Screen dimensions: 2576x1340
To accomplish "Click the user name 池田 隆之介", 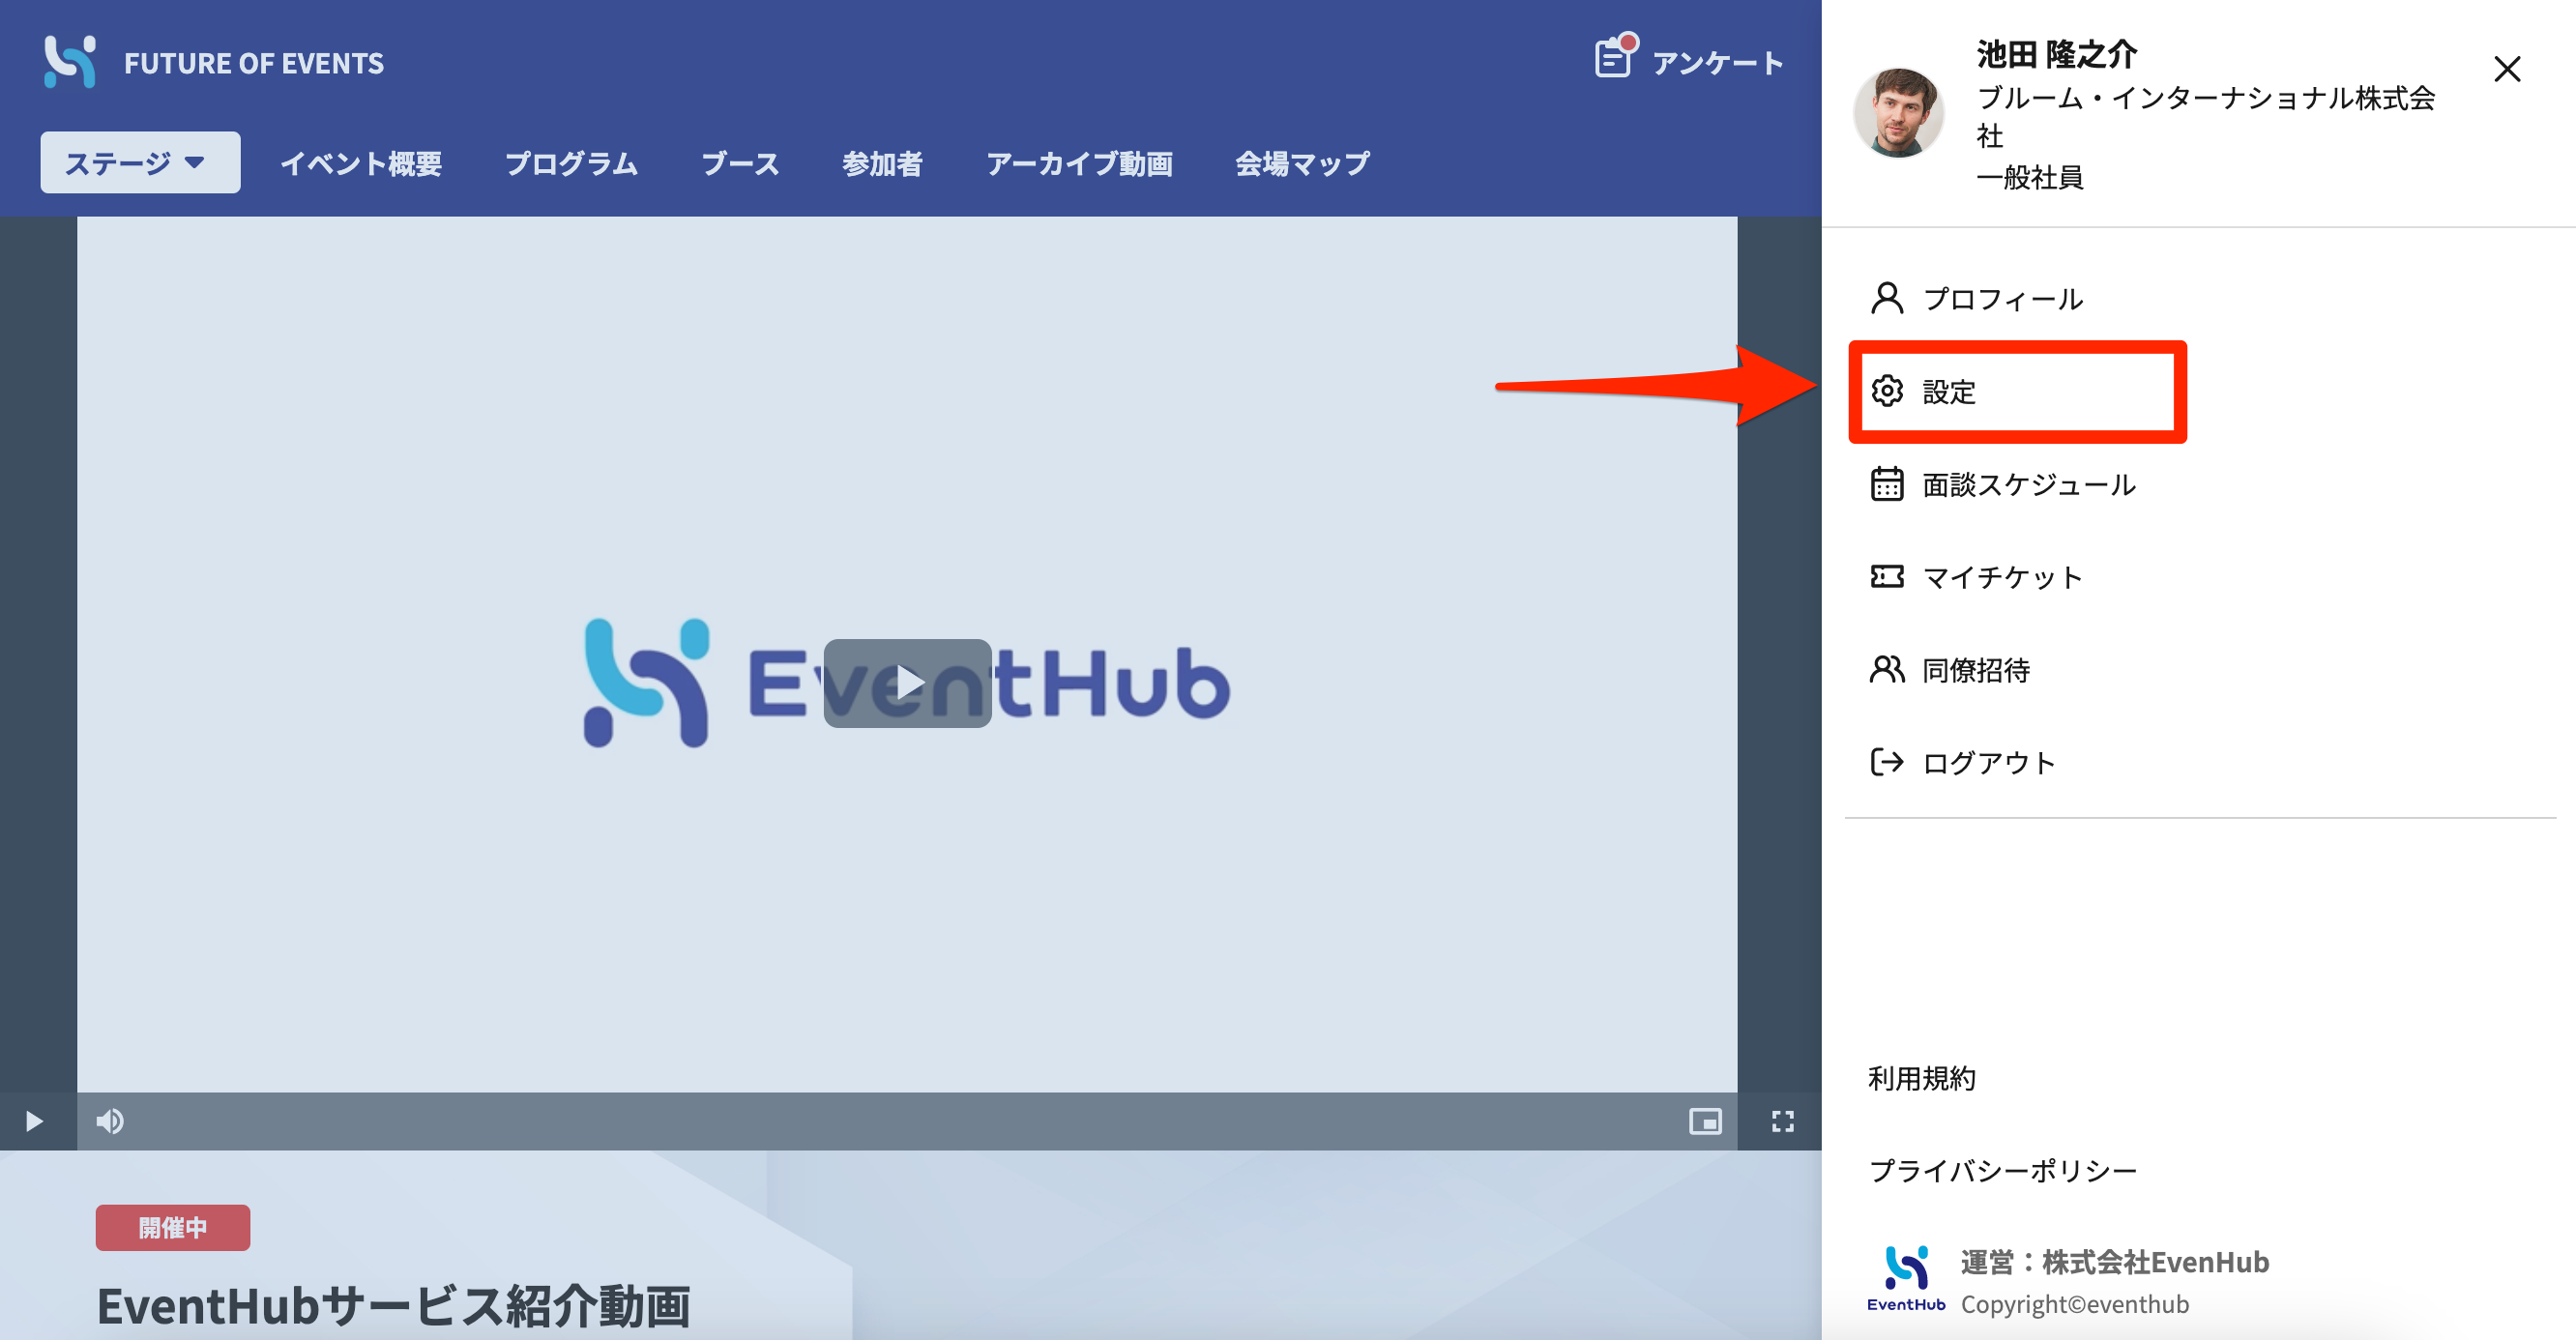I will pyautogui.click(x=2056, y=54).
